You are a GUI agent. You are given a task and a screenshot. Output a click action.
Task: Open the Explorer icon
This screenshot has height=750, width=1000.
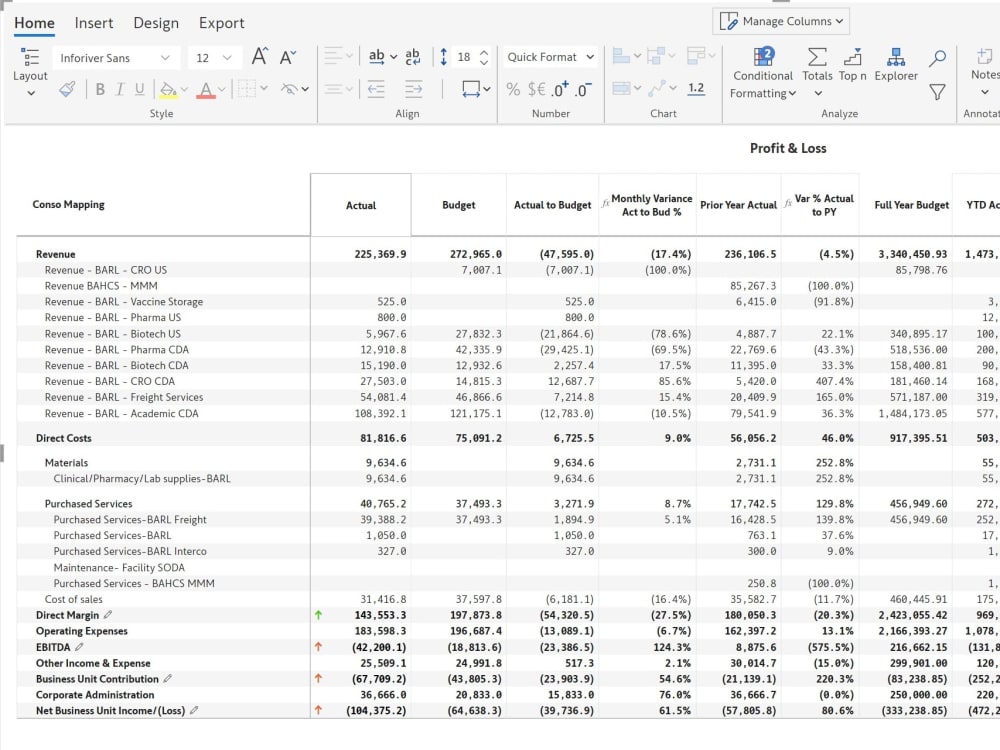pyautogui.click(x=896, y=58)
